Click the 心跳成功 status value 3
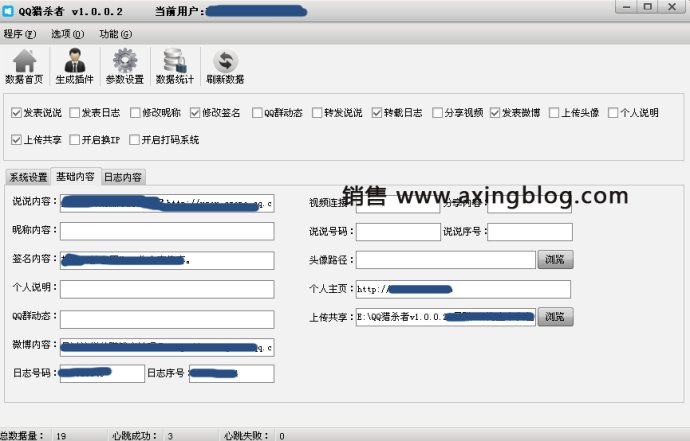 (170, 436)
